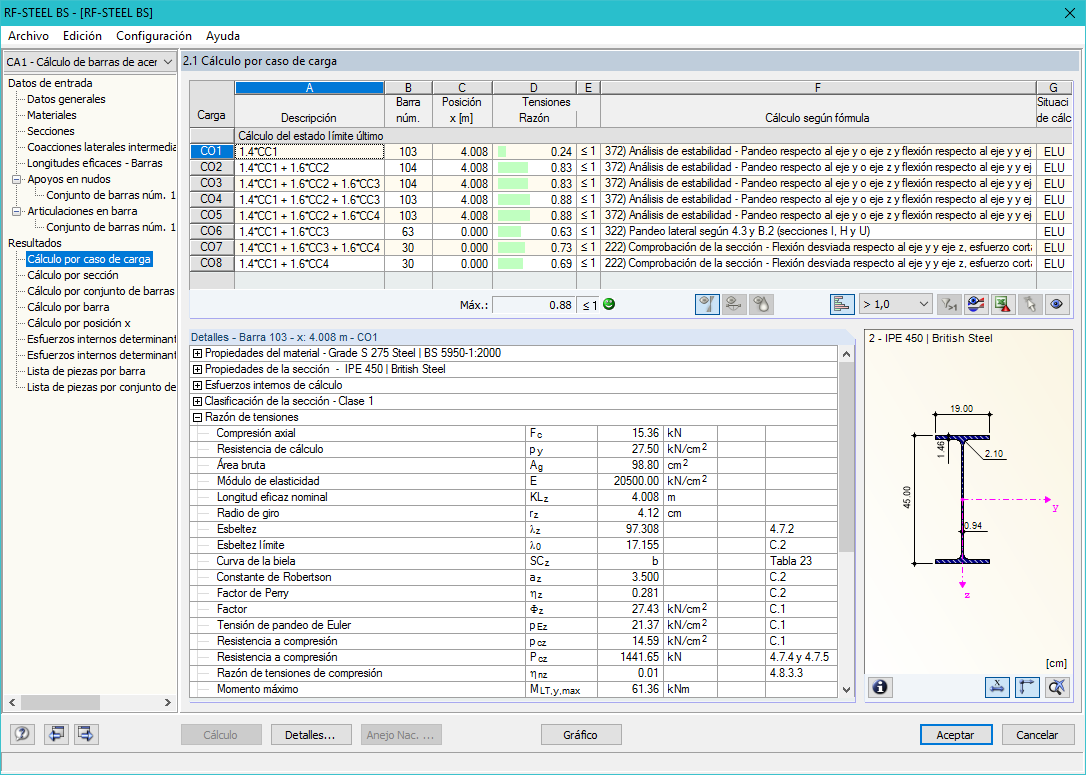Select the CO8 row header
Image resolution: width=1086 pixels, height=775 pixels.
pos(212,263)
